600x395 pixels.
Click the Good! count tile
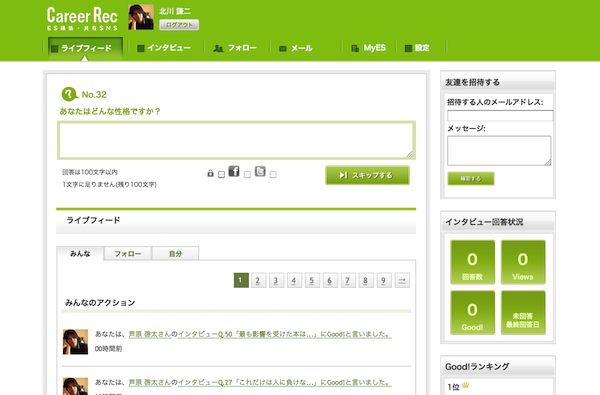[473, 313]
